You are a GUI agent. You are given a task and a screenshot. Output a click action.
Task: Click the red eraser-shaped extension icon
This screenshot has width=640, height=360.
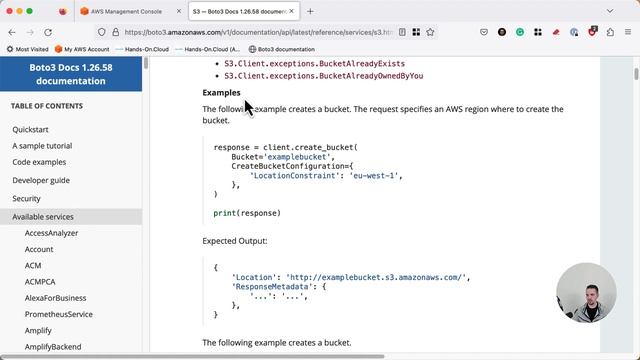point(556,32)
